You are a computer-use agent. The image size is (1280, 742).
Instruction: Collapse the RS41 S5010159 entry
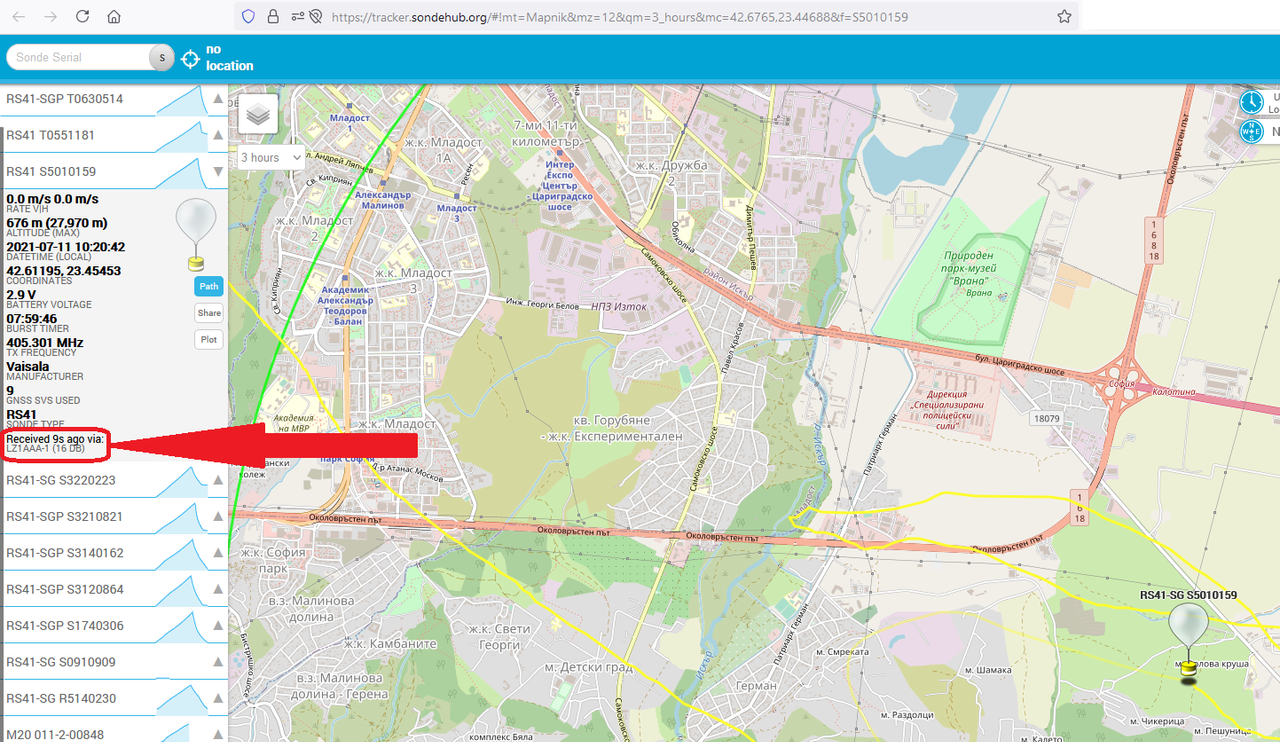click(x=217, y=171)
